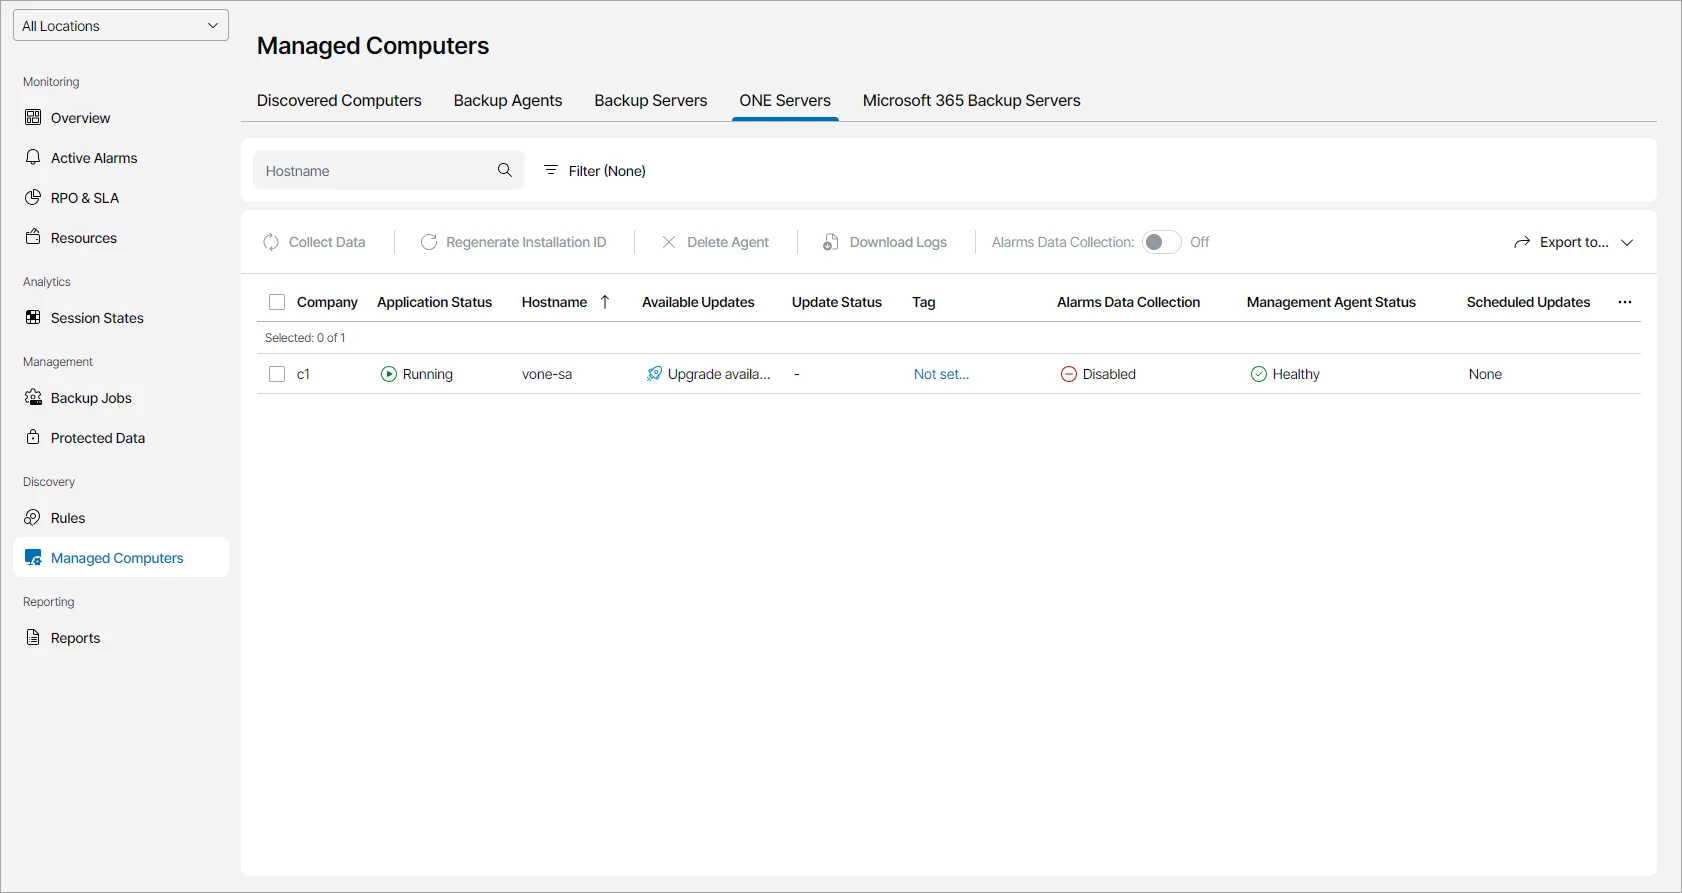This screenshot has width=1682, height=893.
Task: Open the column options ellipsis menu
Action: [1625, 302]
